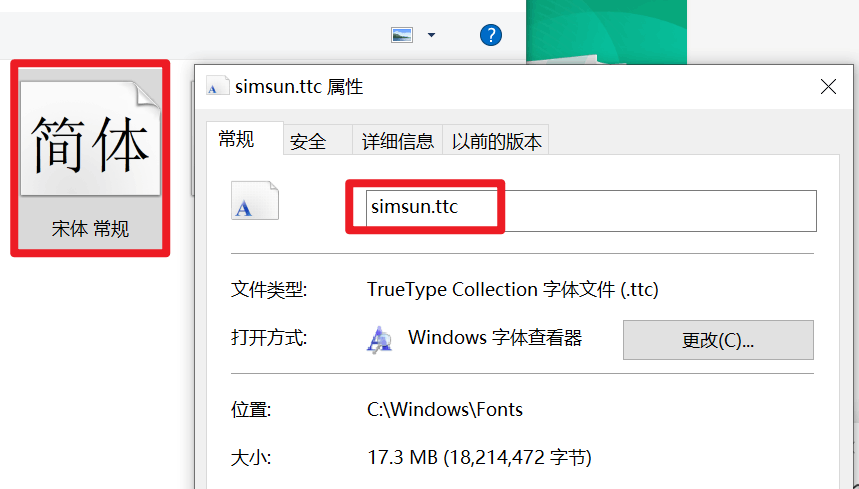Click the Windows 字体查看器 app icon

(379, 339)
